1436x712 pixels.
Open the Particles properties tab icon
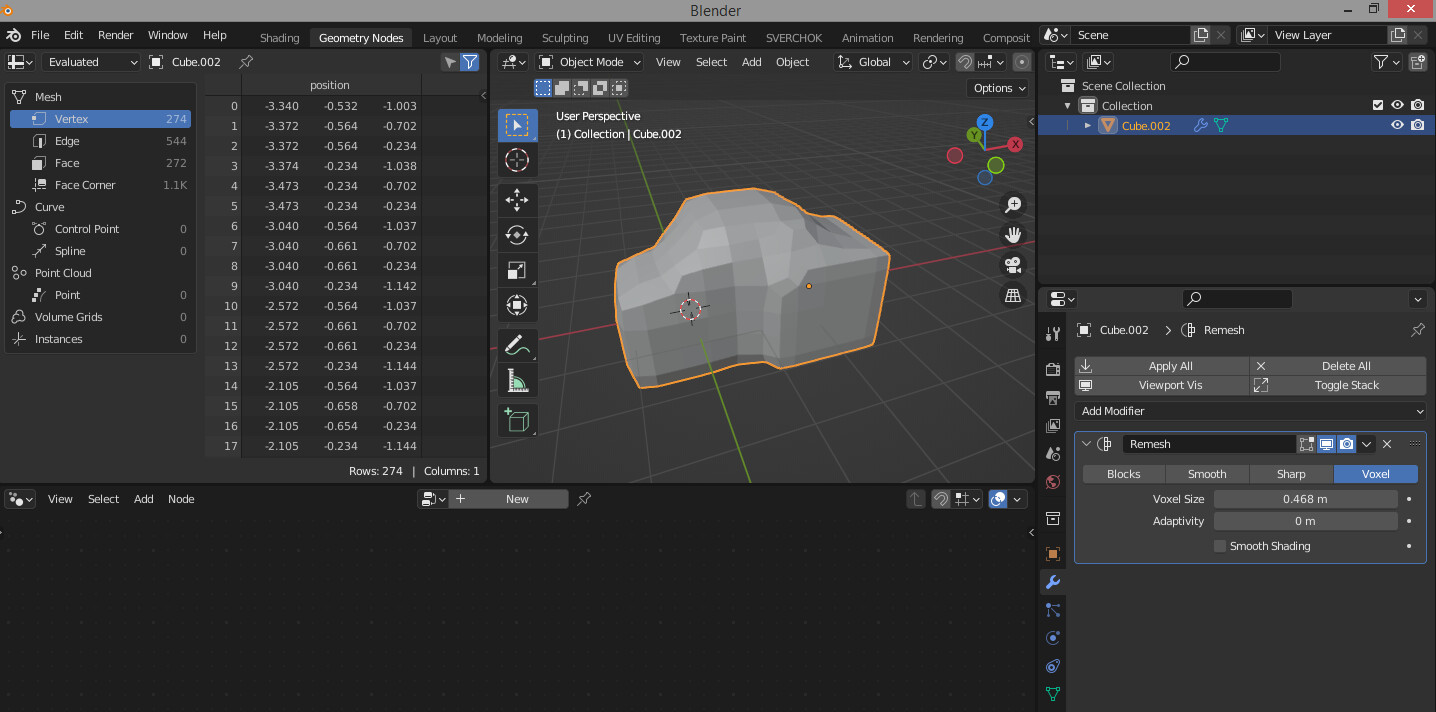(x=1052, y=610)
